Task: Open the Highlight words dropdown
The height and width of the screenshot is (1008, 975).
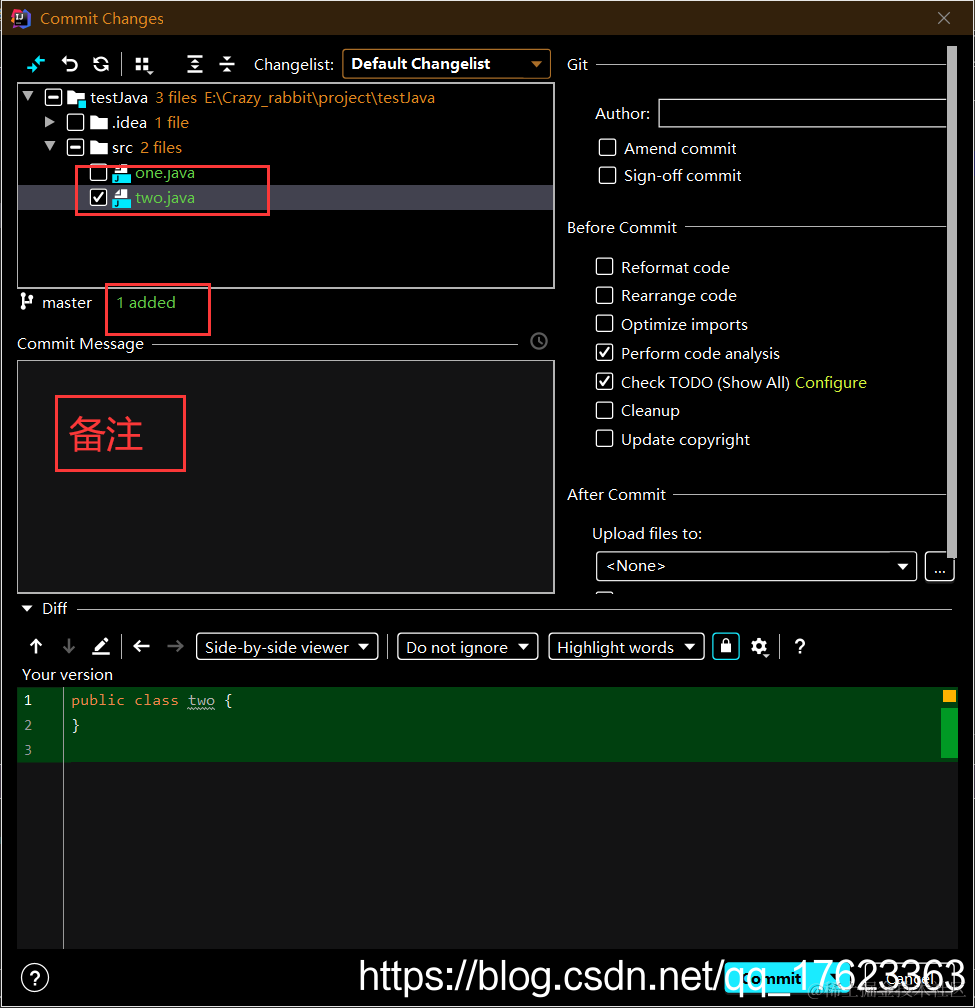Action: [626, 647]
